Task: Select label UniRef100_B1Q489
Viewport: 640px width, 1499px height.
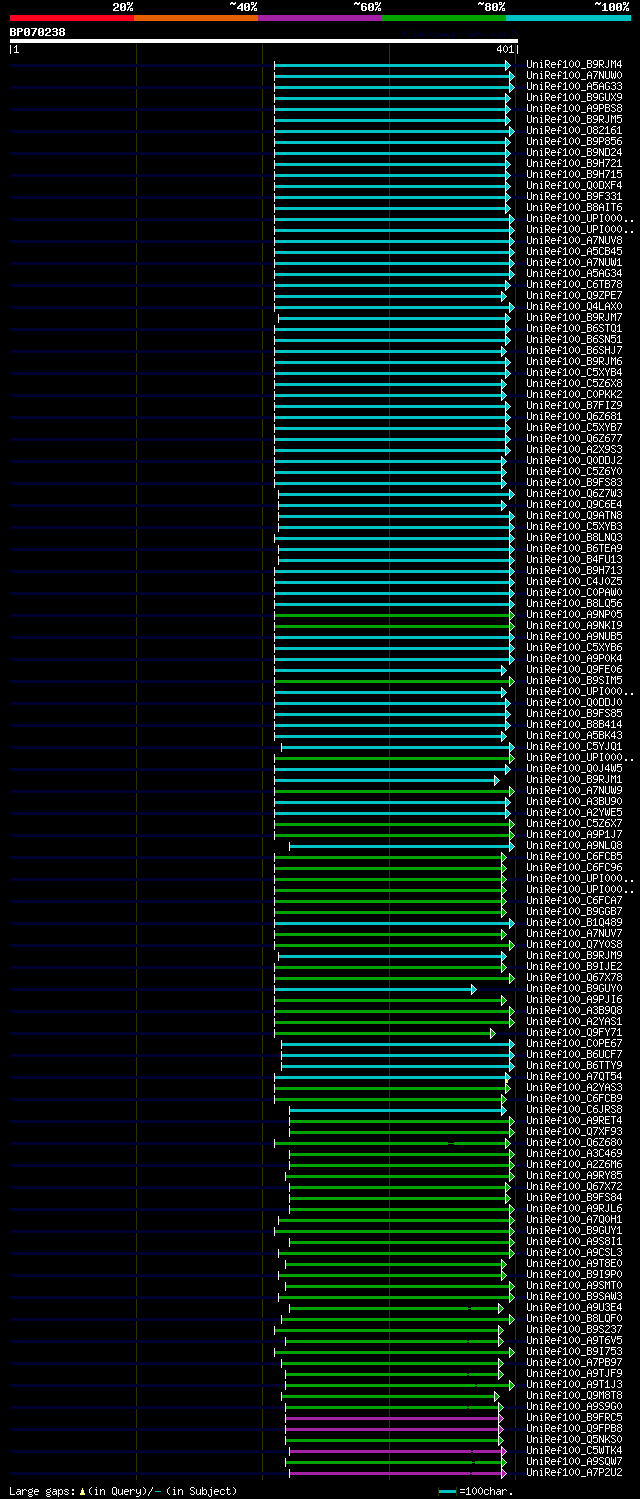Action: pyautogui.click(x=575, y=923)
